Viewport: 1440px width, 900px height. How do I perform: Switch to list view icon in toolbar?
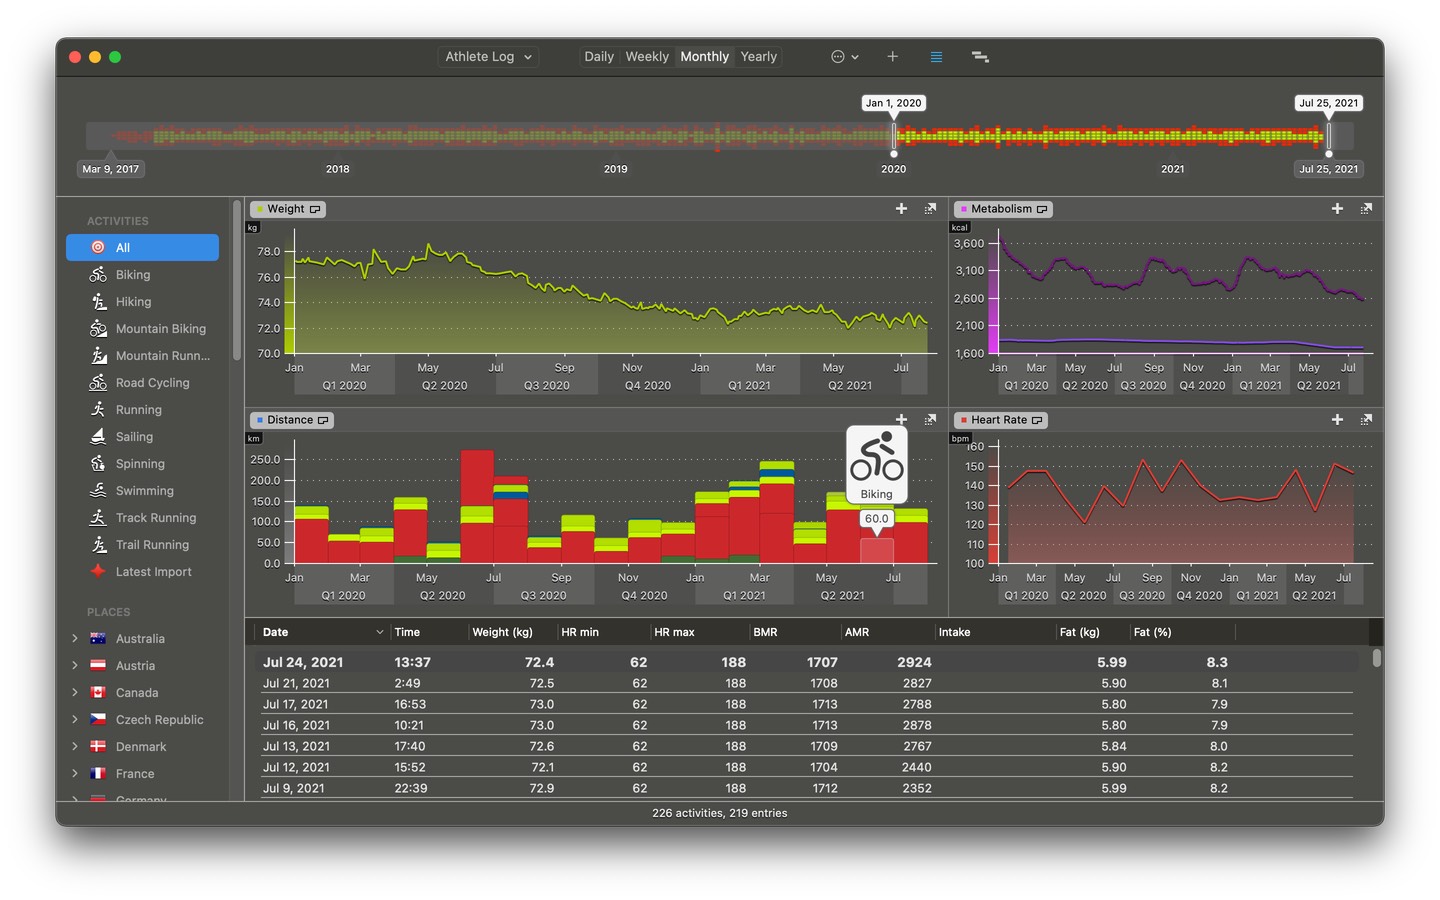[936, 57]
